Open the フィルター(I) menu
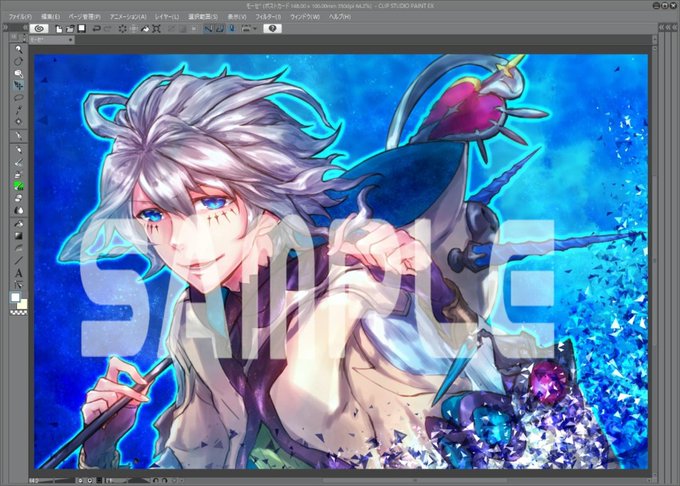The image size is (680, 486). pos(268,16)
